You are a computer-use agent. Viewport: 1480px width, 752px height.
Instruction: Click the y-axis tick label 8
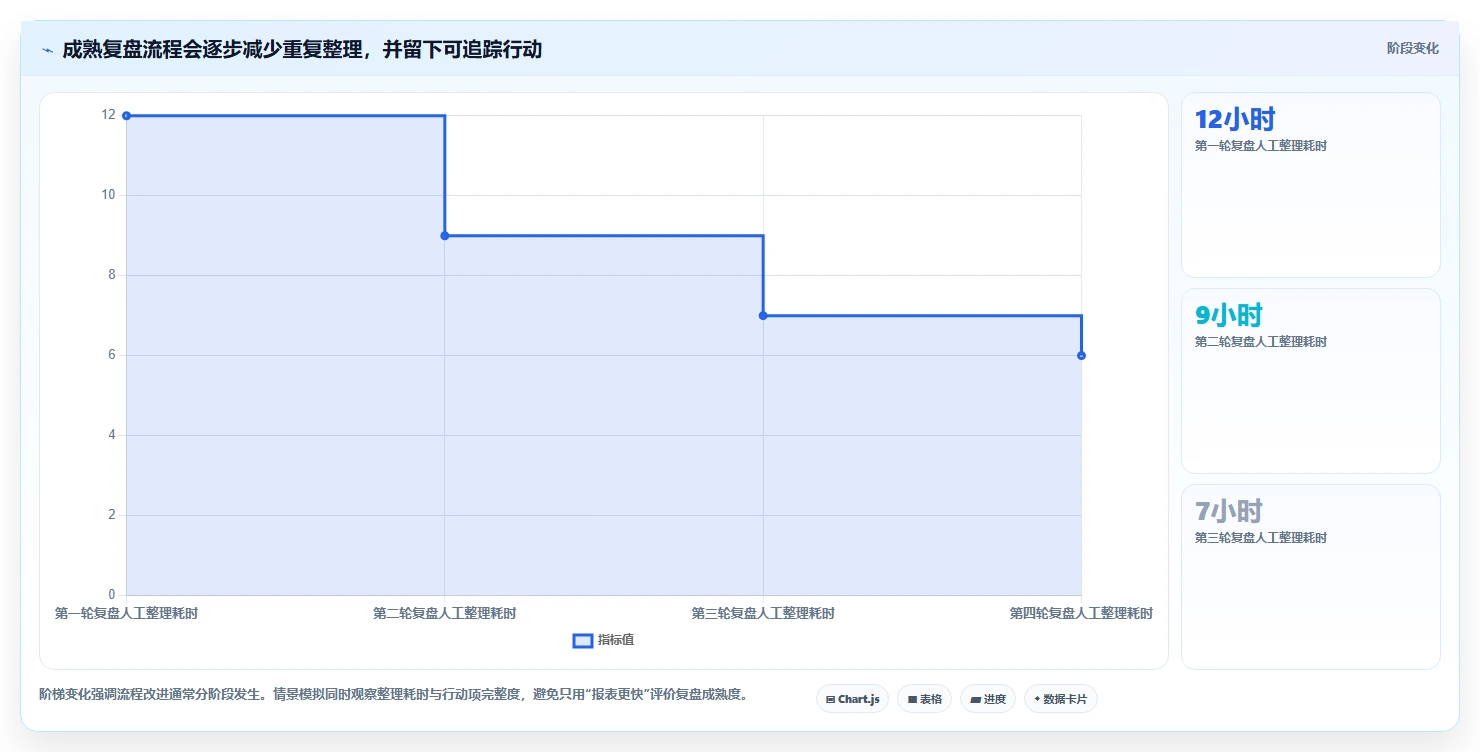pos(112,275)
